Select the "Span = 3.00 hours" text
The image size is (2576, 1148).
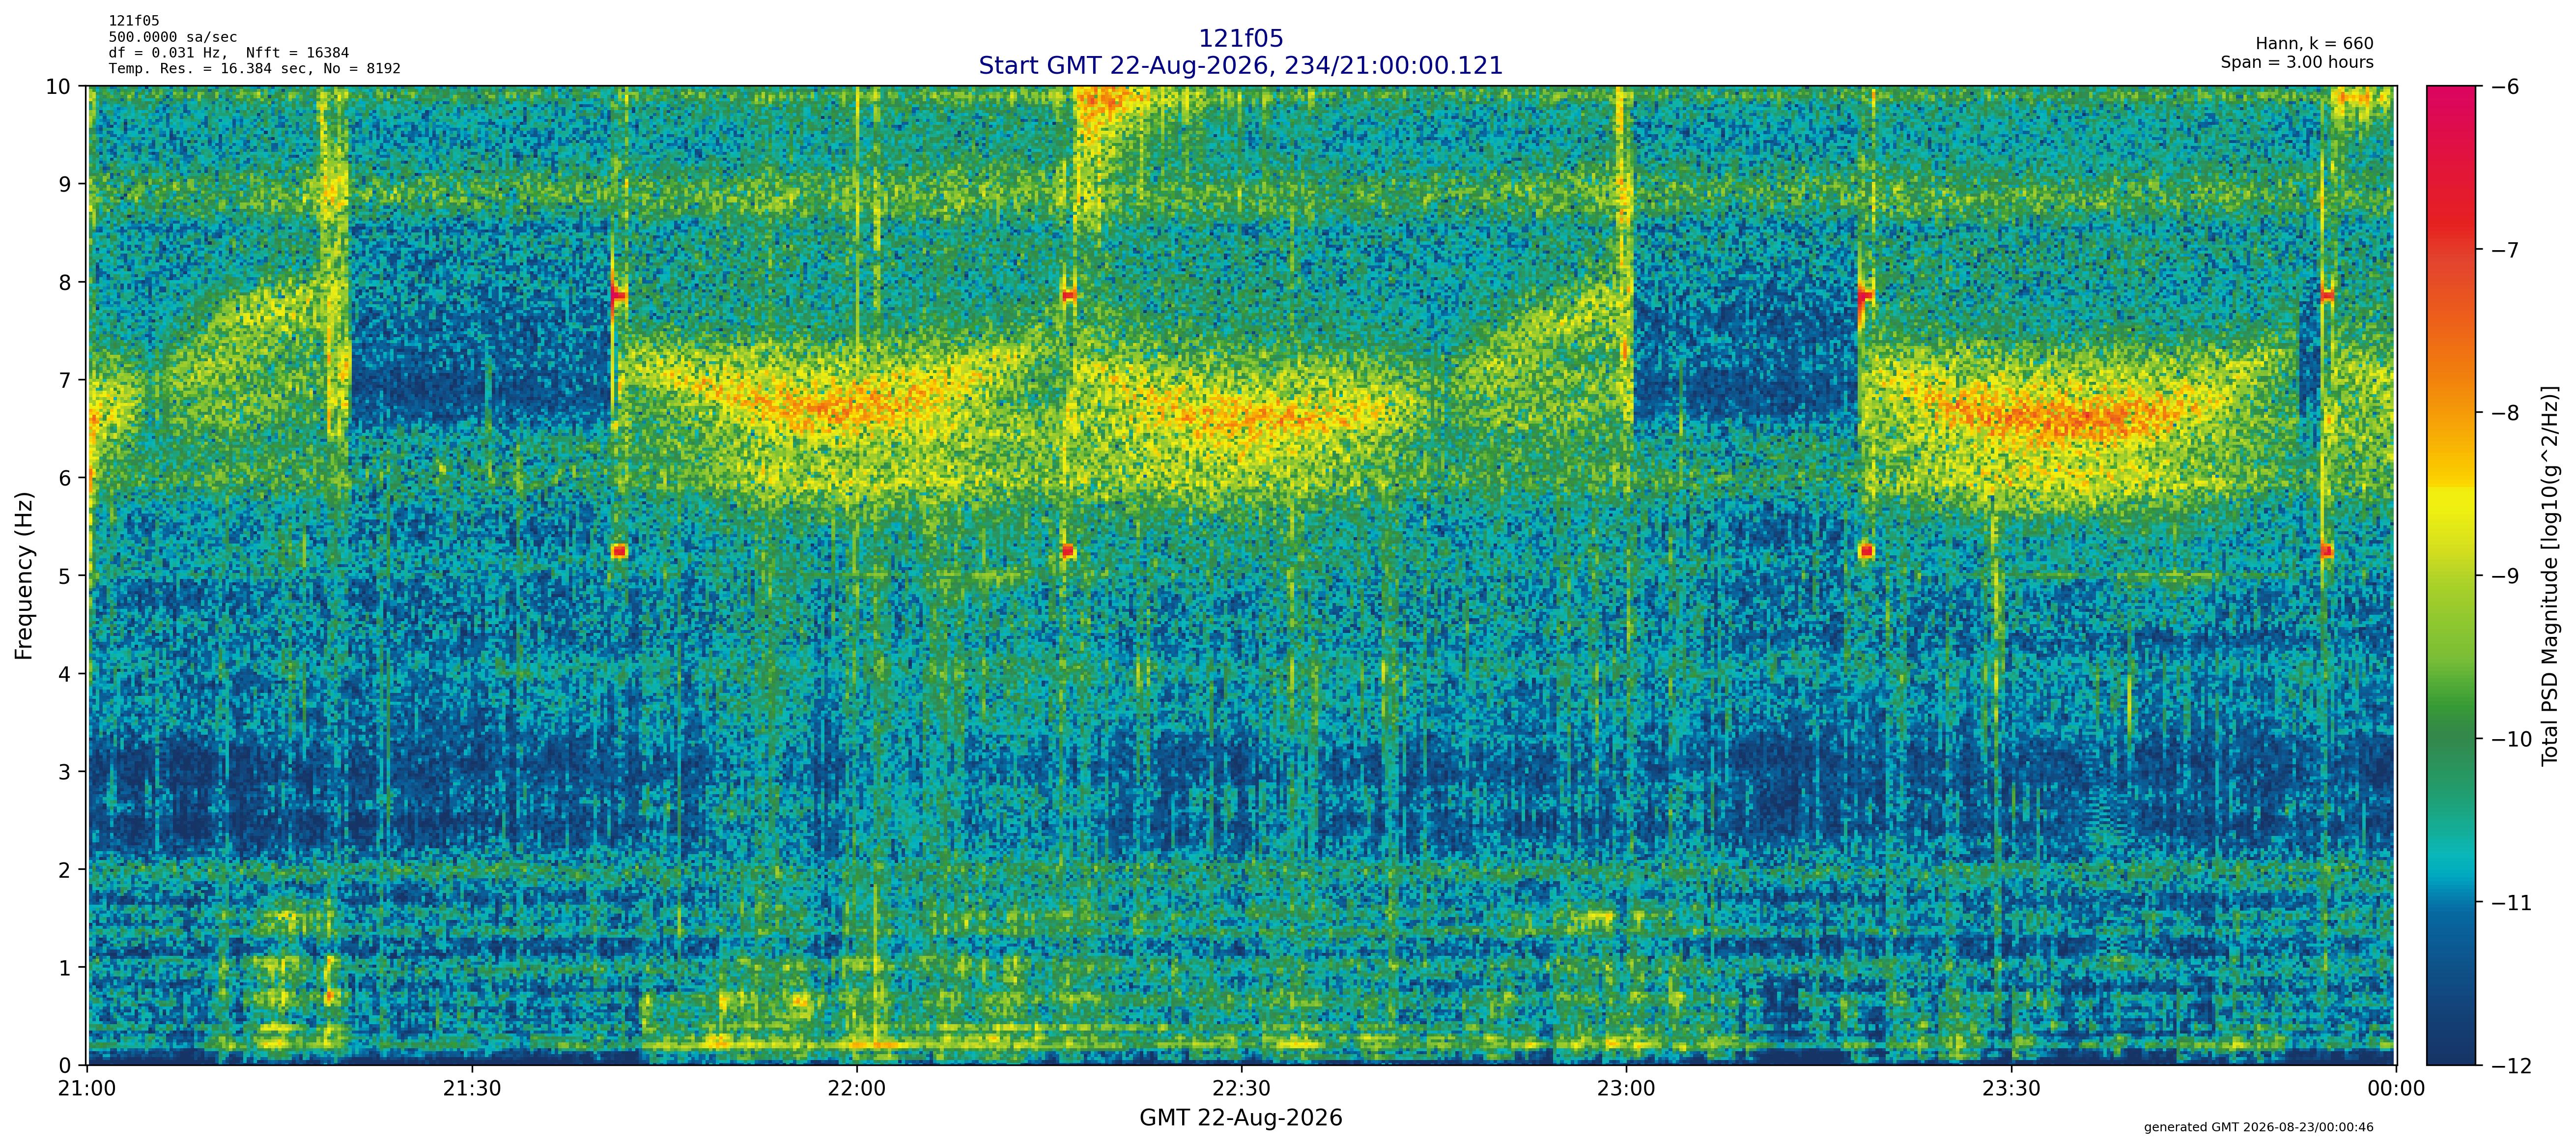click(x=2297, y=62)
